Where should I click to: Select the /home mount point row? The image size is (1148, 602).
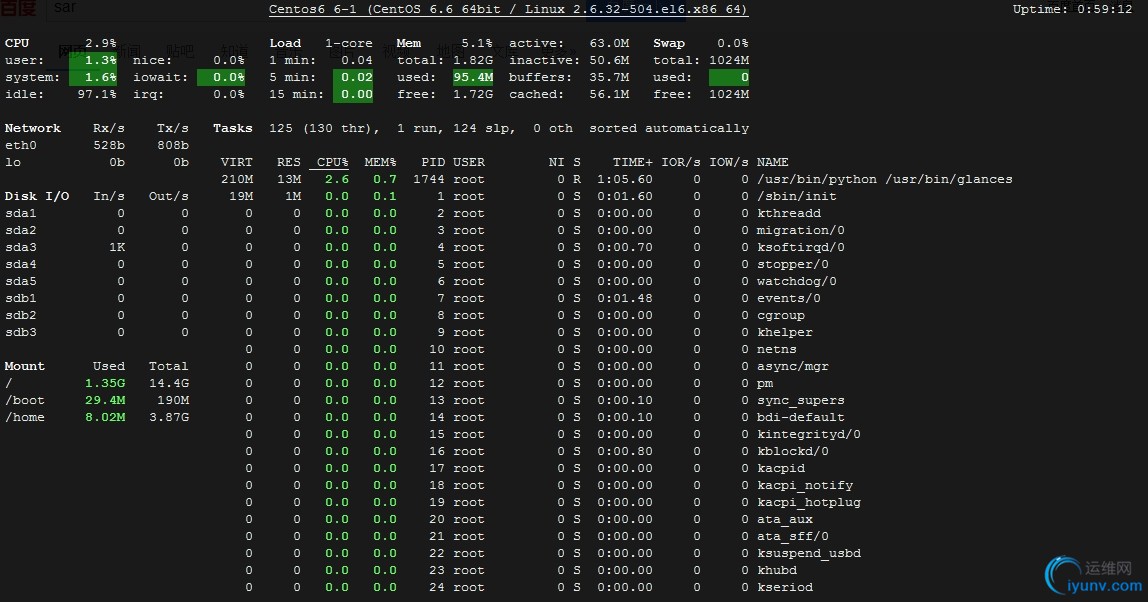coord(97,417)
